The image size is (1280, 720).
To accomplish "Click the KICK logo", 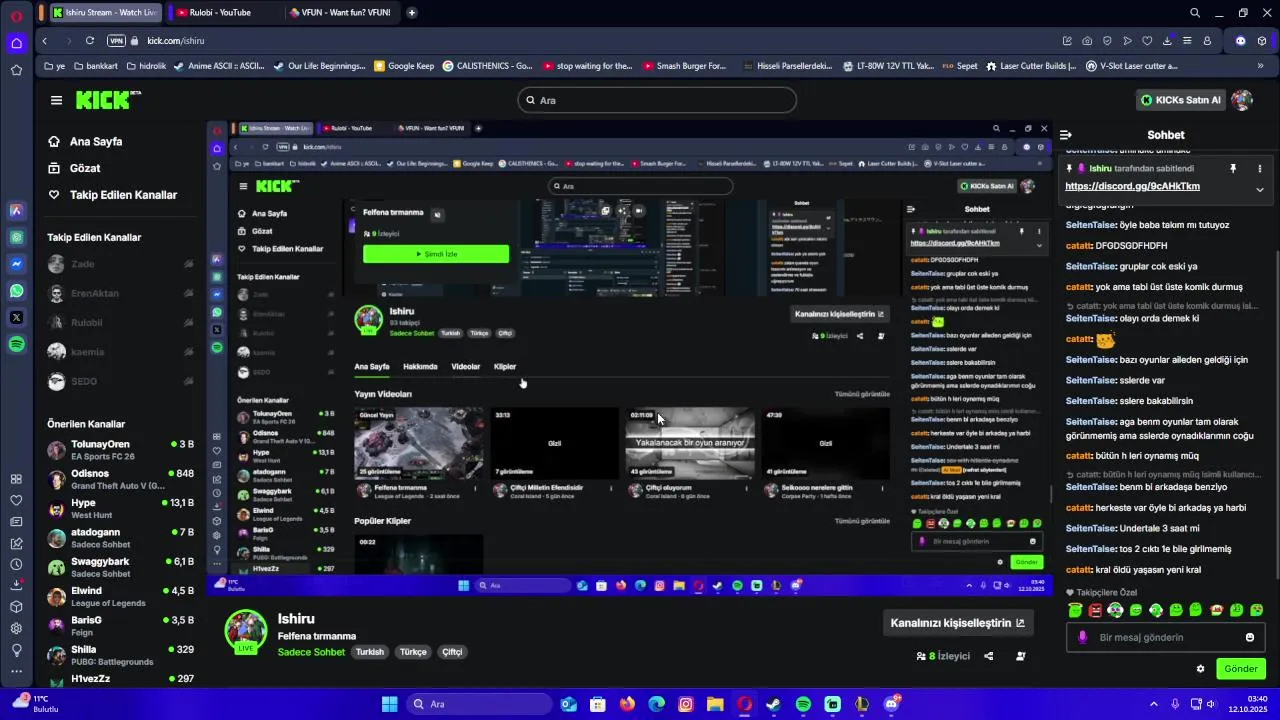I will [x=108, y=100].
